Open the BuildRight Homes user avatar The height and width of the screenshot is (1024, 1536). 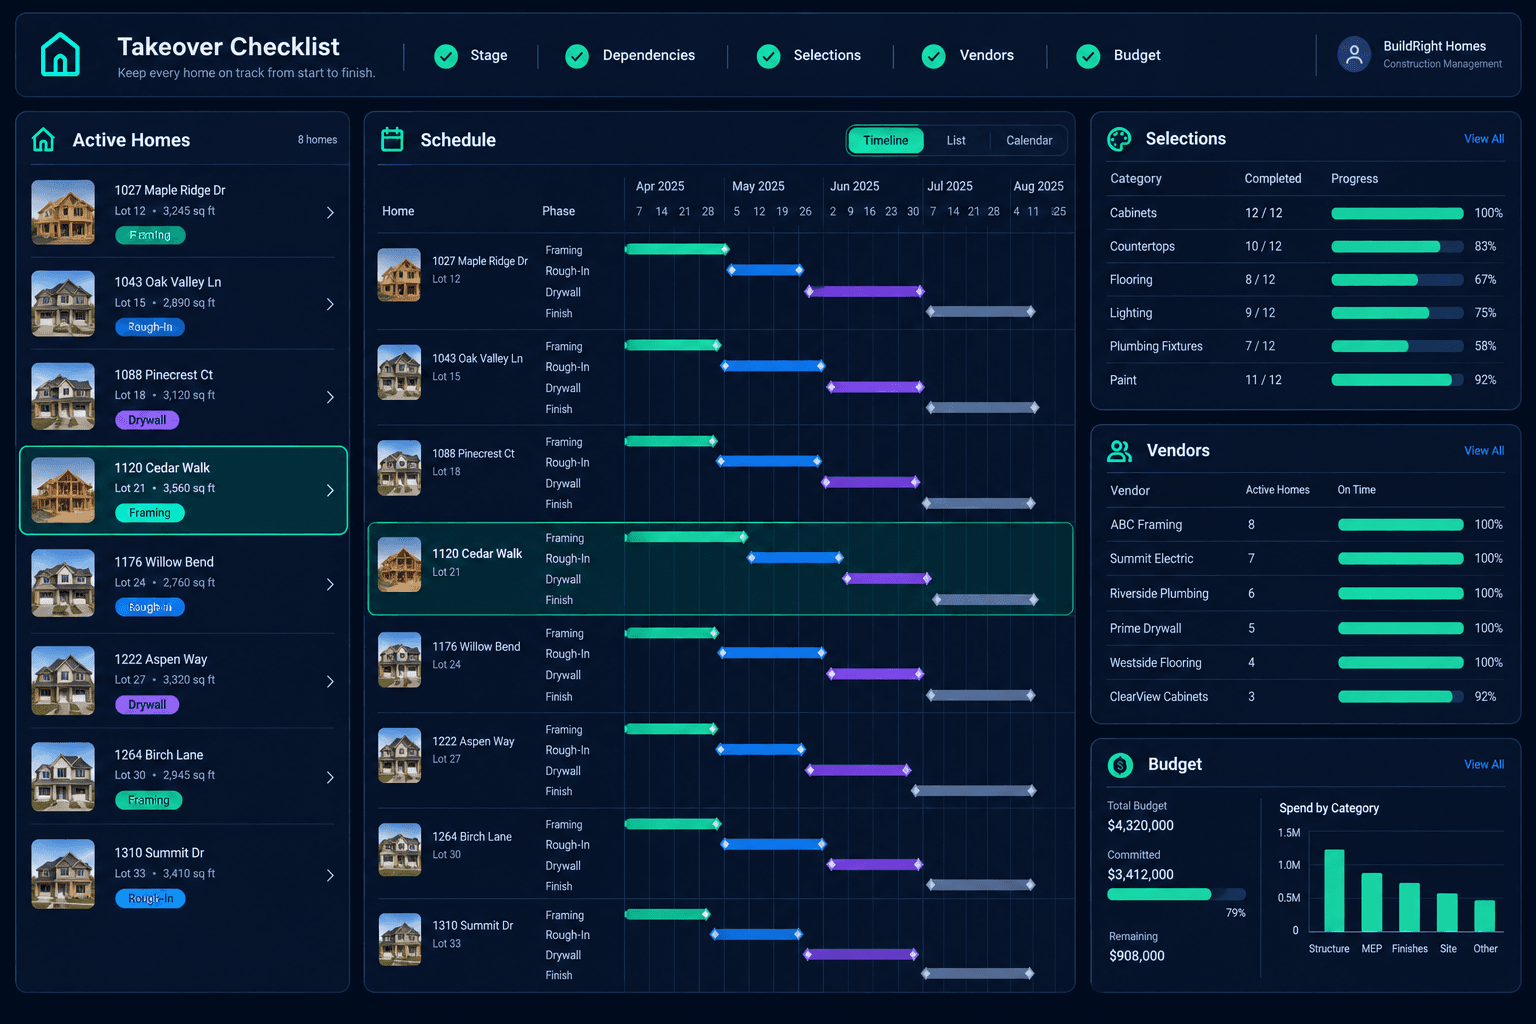(x=1354, y=55)
